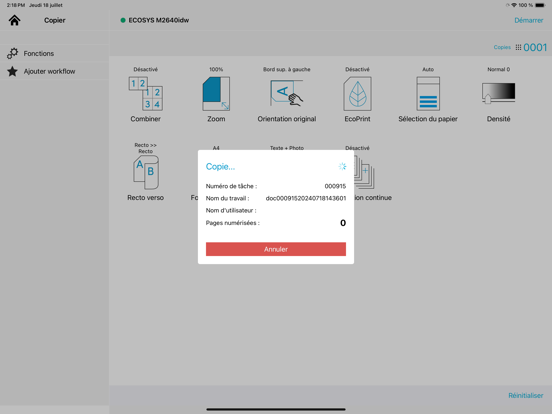Go to the home screen icon

14,20
